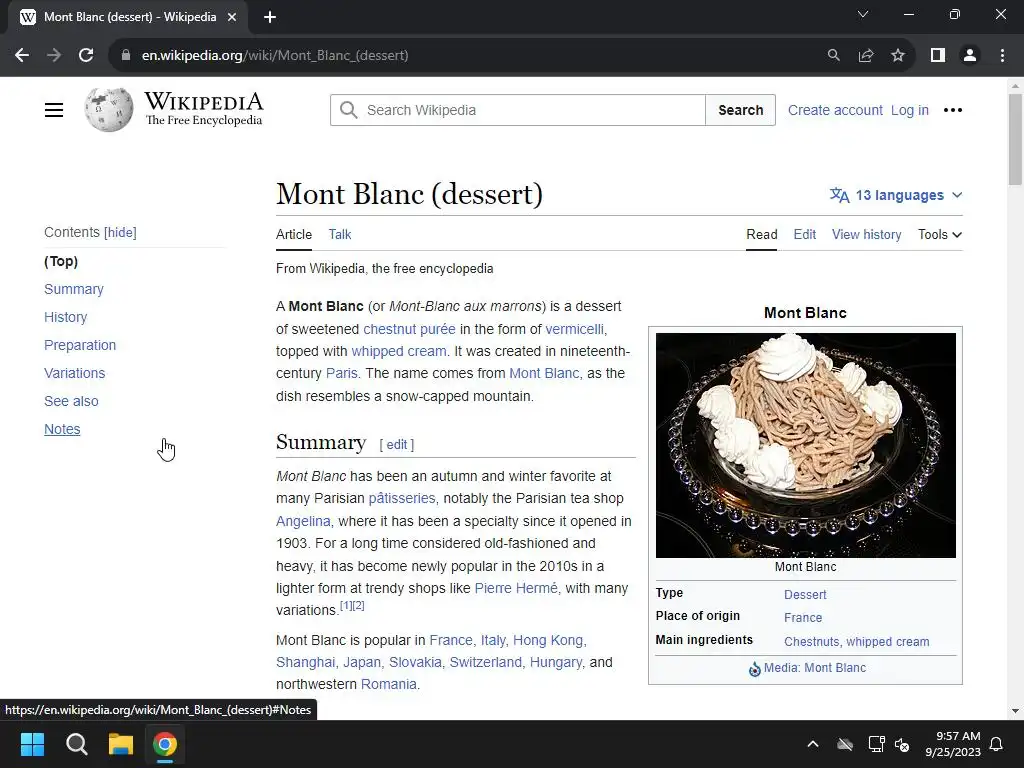Expand the 13 languages dropdown
This screenshot has width=1024, height=768.
pyautogui.click(x=896, y=195)
